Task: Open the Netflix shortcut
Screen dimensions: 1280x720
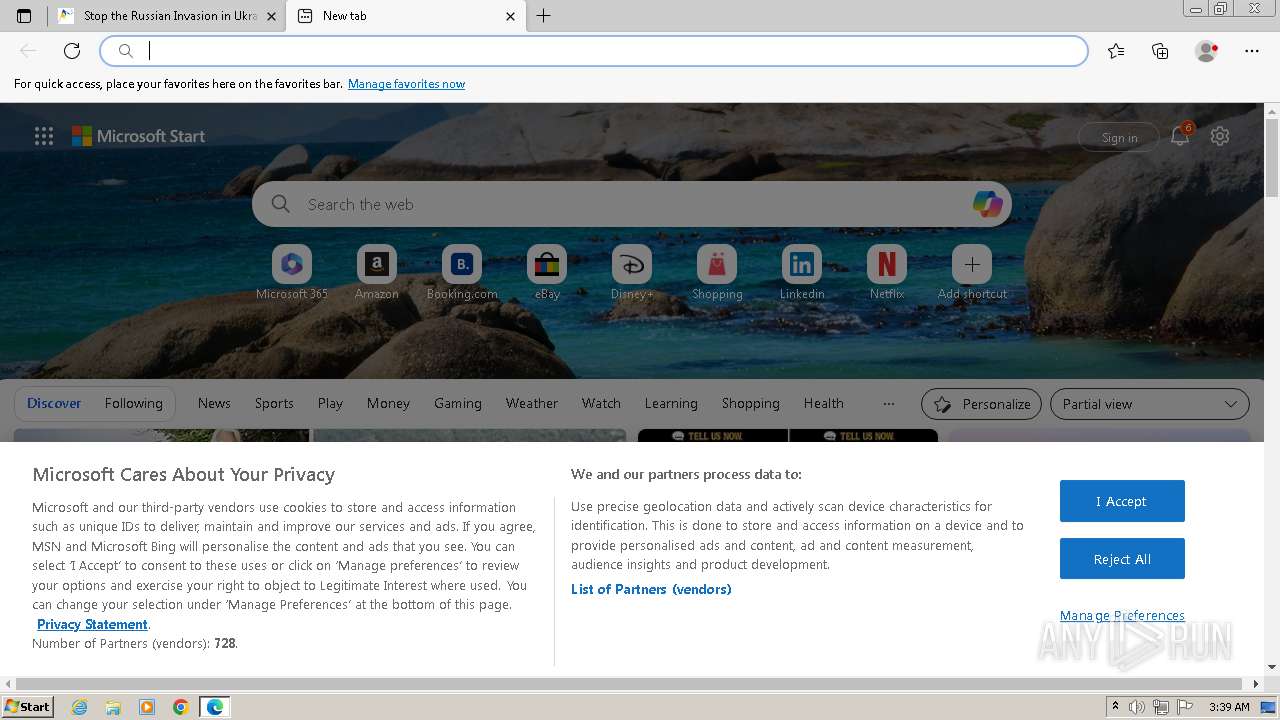Action: (887, 273)
